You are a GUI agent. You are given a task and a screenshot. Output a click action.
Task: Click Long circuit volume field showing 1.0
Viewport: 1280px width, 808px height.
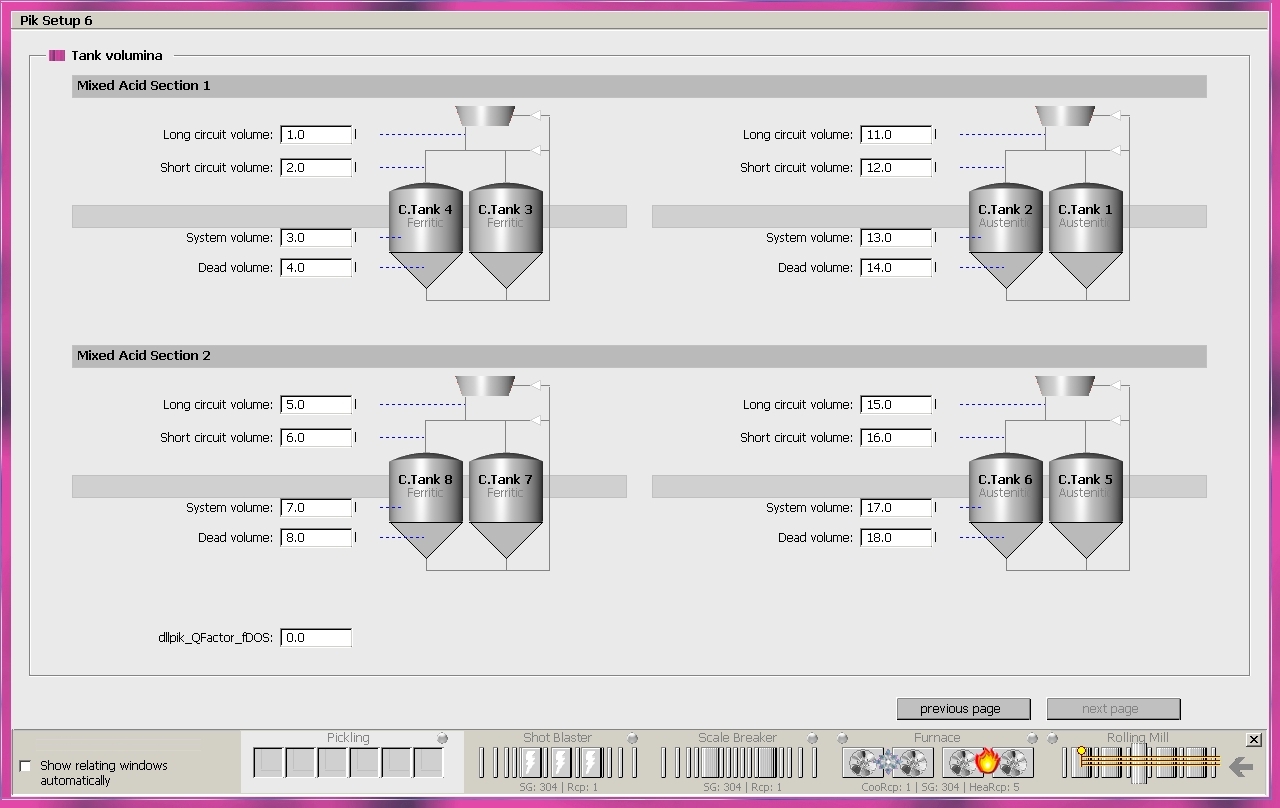click(x=316, y=135)
